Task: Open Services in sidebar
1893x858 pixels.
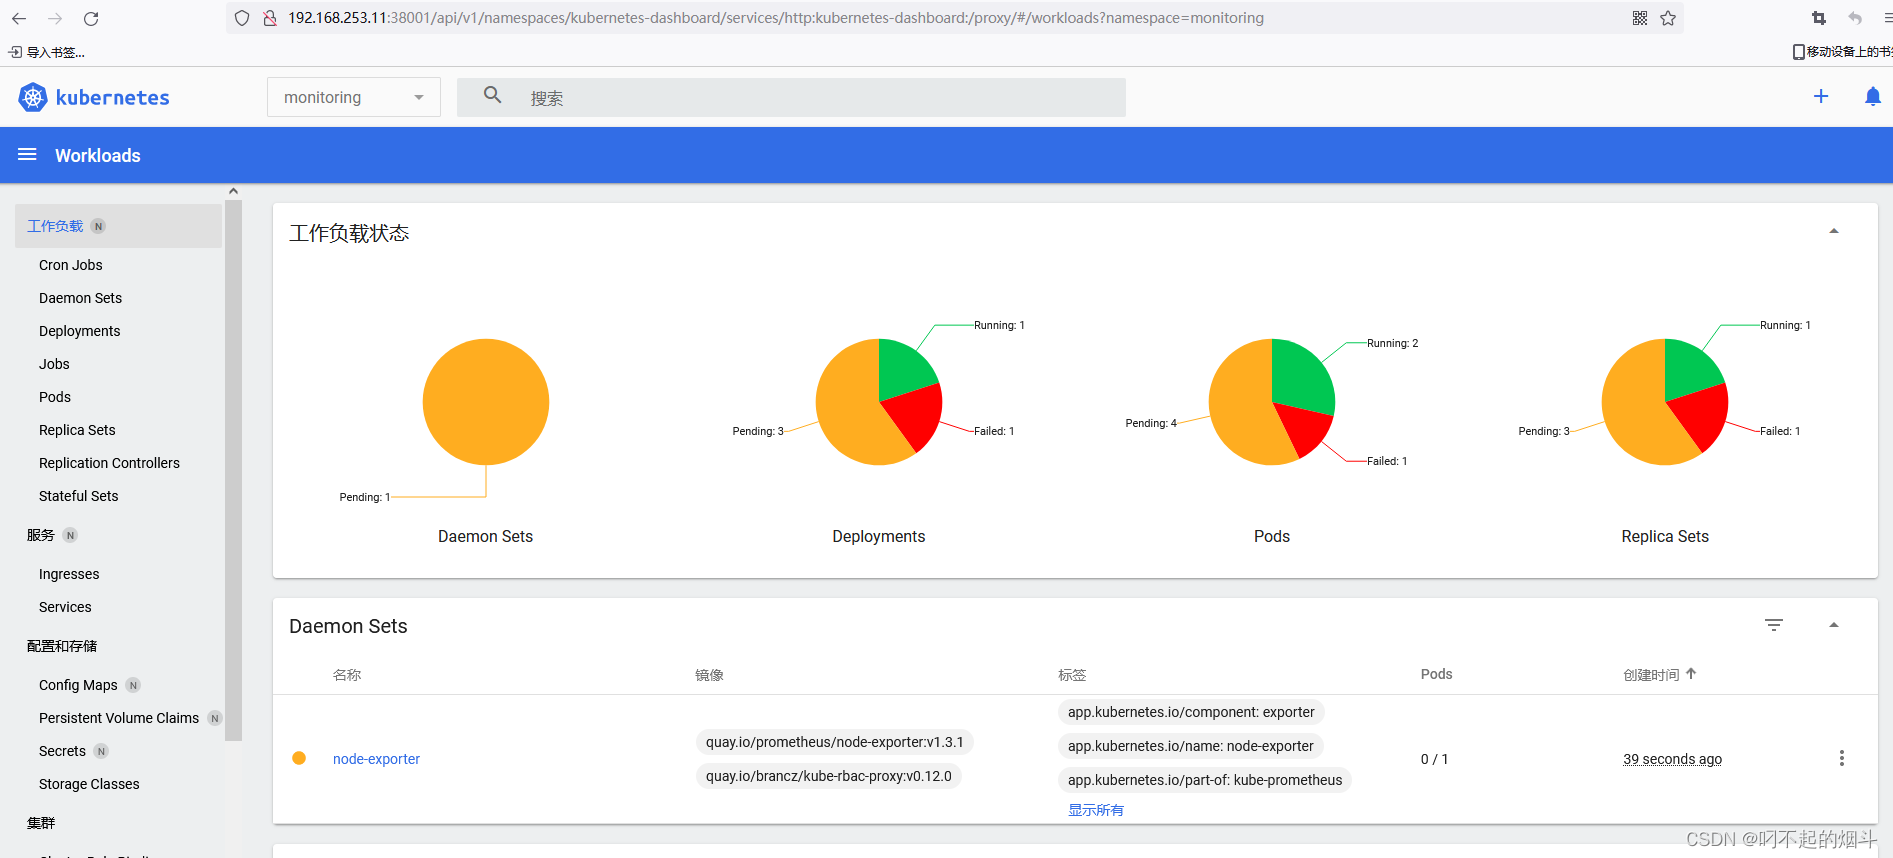Action: click(65, 607)
